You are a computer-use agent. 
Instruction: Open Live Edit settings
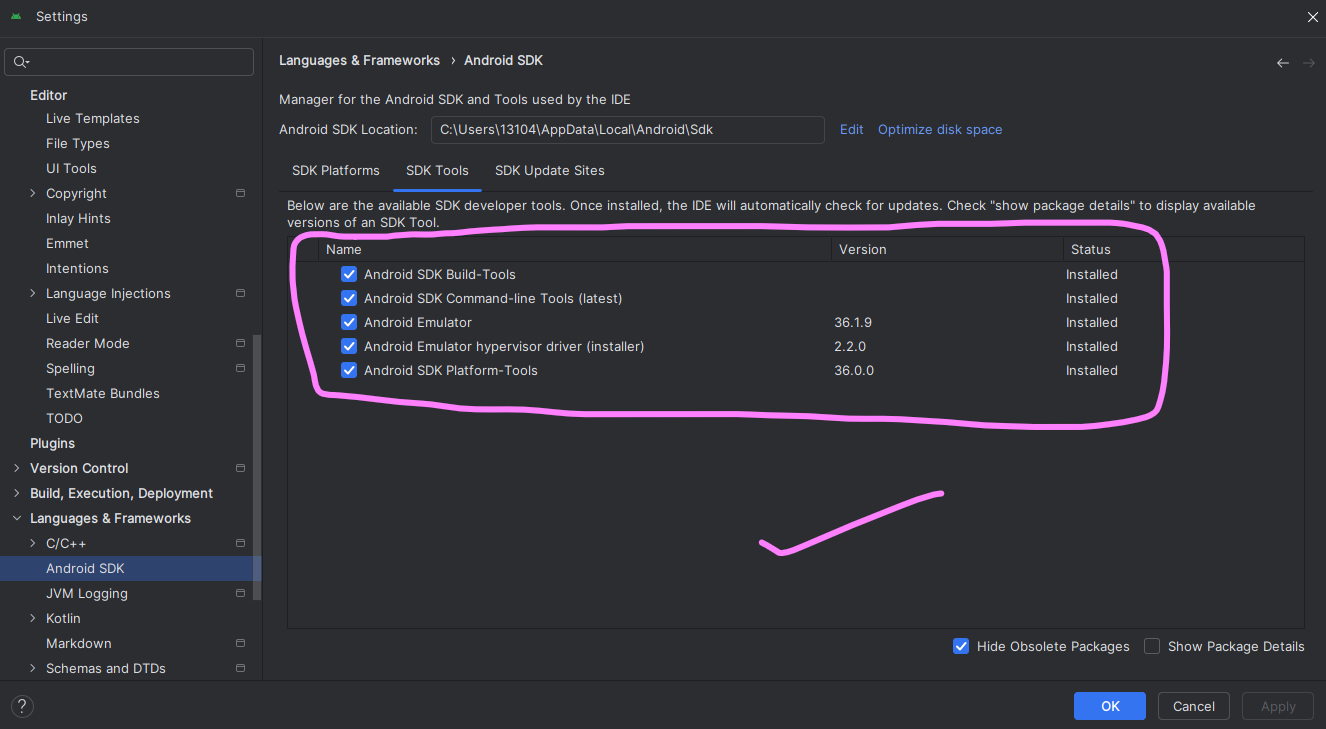tap(72, 318)
